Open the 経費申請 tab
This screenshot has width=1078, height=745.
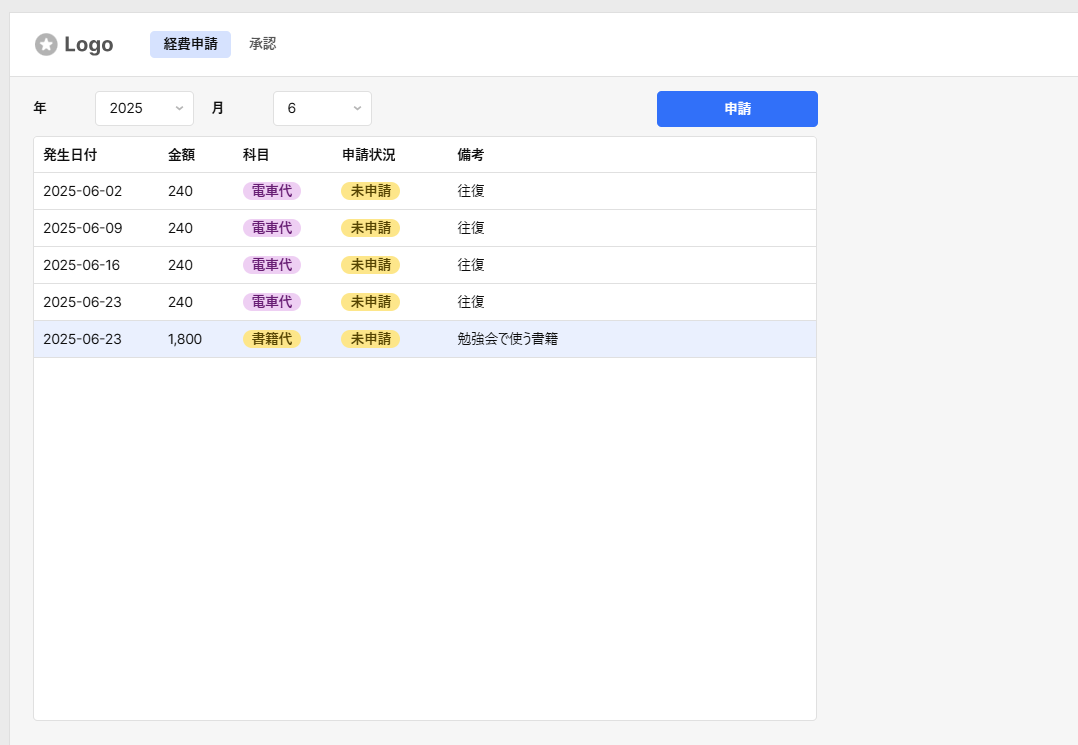coord(190,44)
